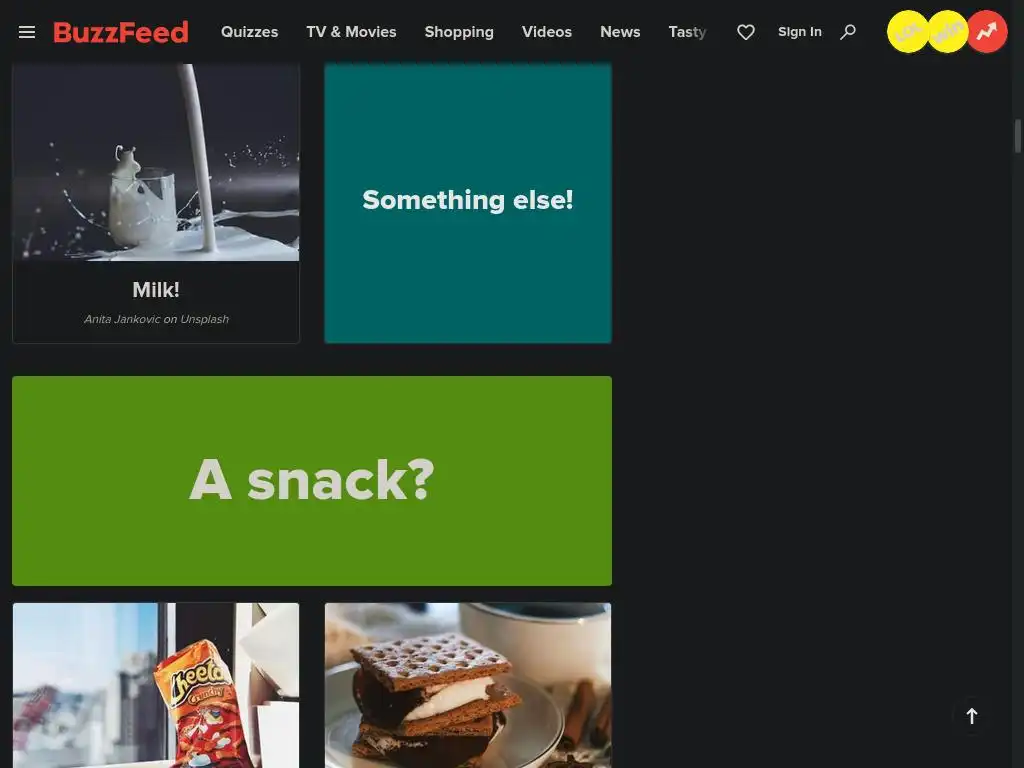Open the Quizzes menu item
The image size is (1024, 768).
(249, 32)
